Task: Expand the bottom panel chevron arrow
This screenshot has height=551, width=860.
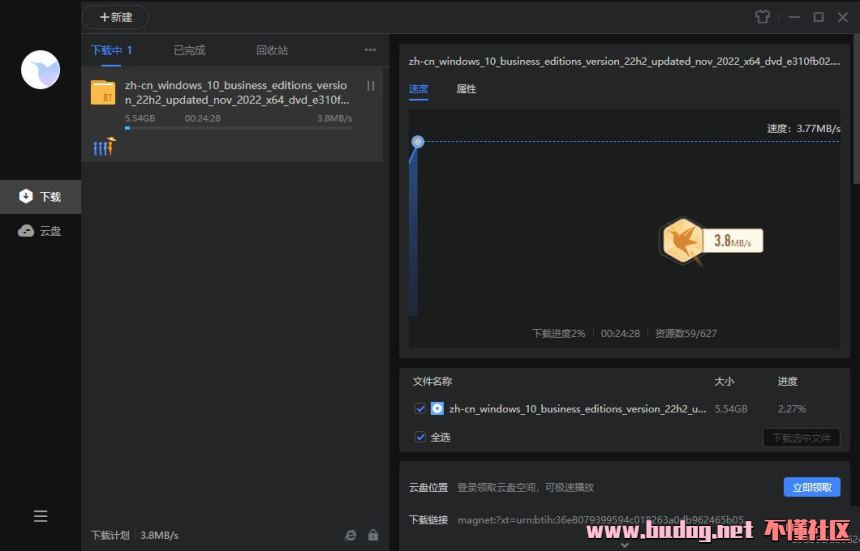Action: click(x=625, y=545)
